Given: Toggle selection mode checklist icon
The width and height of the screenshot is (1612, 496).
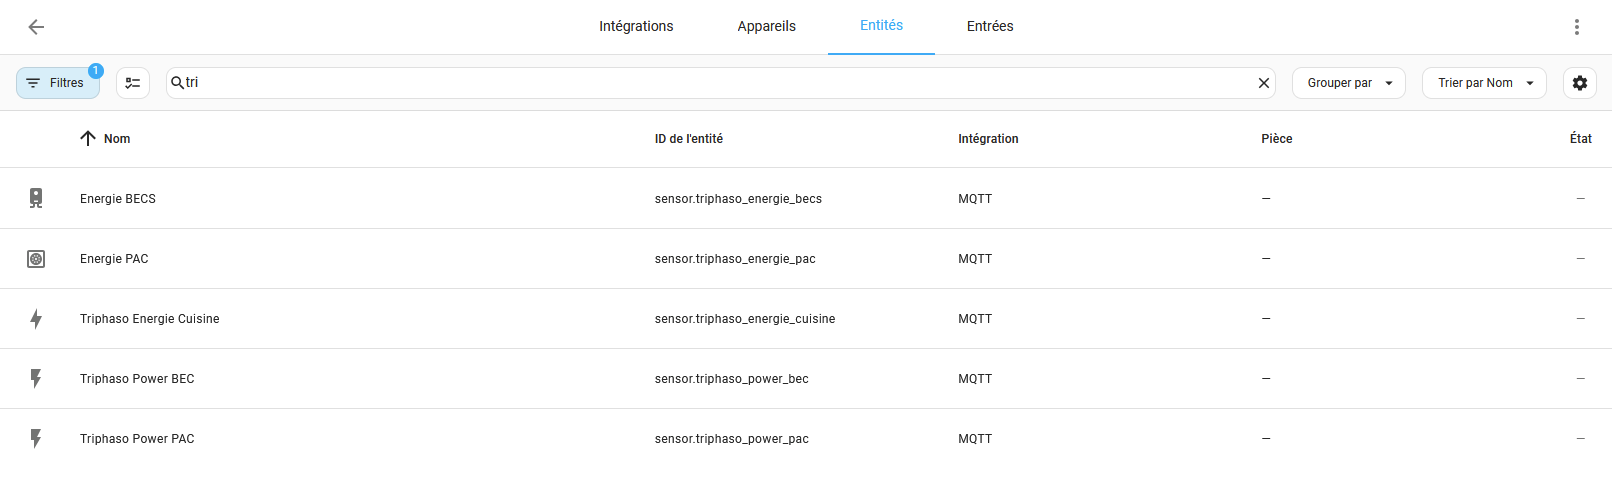Looking at the screenshot, I should click(x=133, y=83).
